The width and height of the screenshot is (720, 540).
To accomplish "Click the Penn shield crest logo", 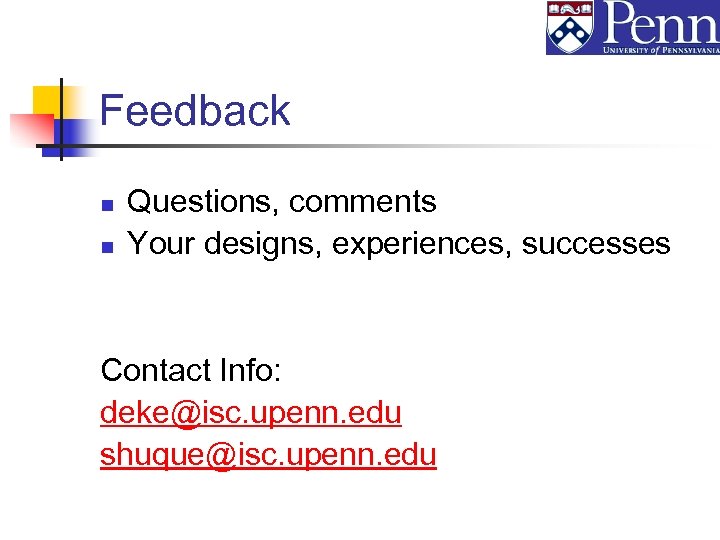I will (570, 27).
